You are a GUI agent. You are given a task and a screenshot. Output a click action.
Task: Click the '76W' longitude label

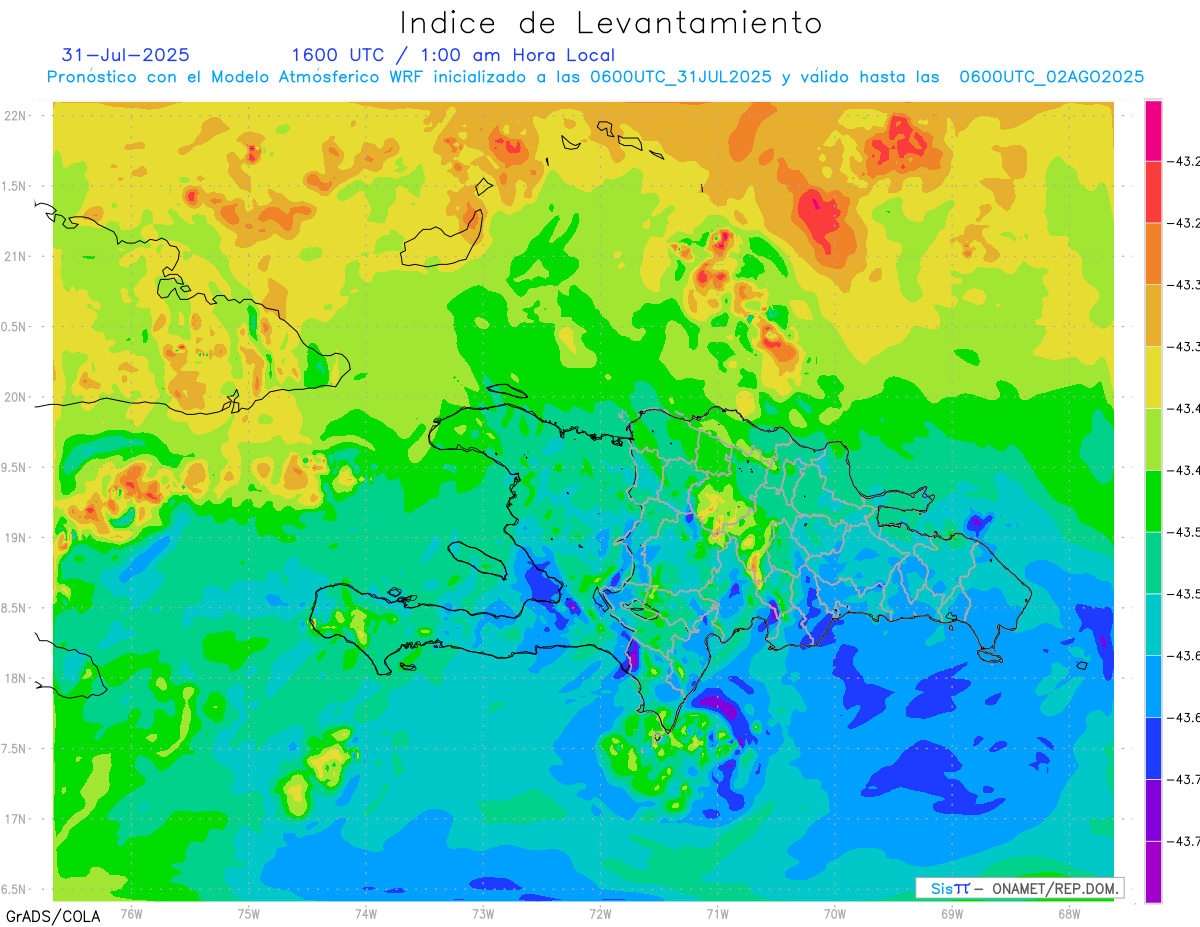click(131, 913)
